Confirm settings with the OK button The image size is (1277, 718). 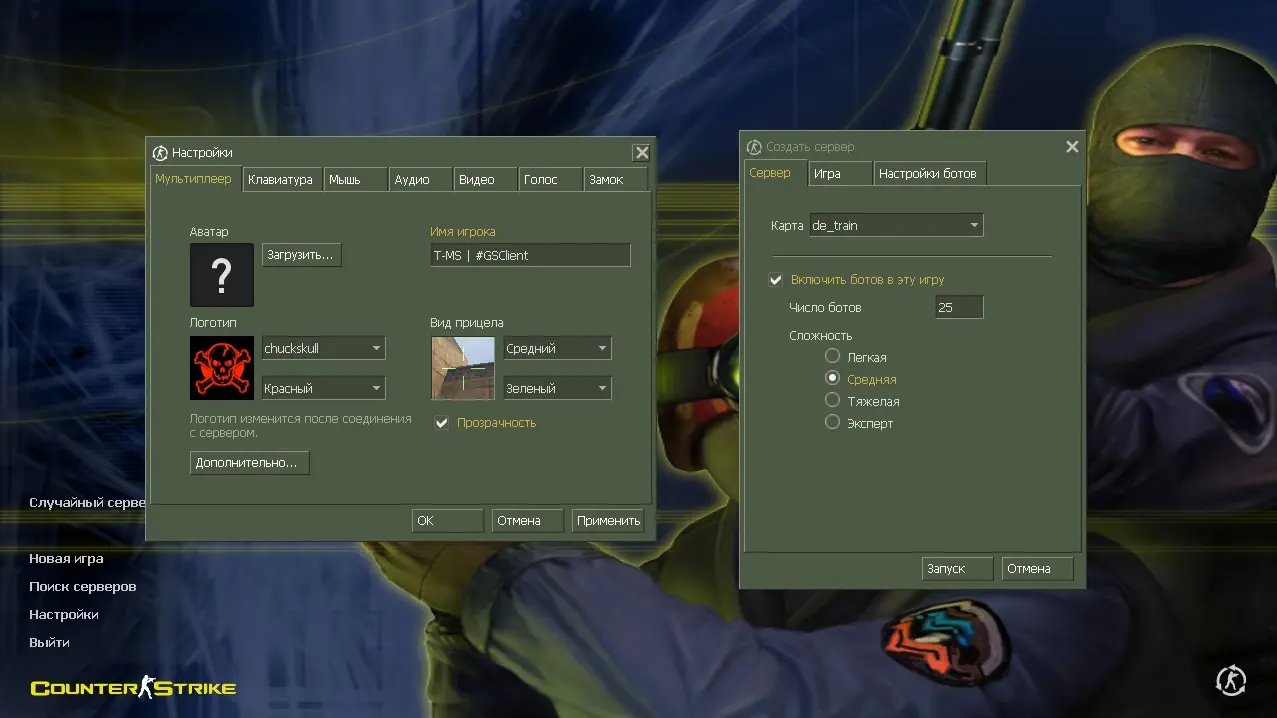(448, 521)
